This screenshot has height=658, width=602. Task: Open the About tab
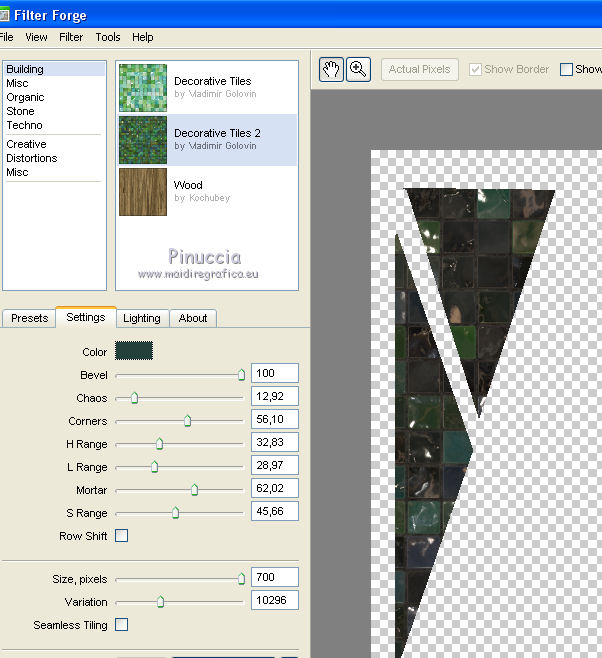[x=193, y=318]
